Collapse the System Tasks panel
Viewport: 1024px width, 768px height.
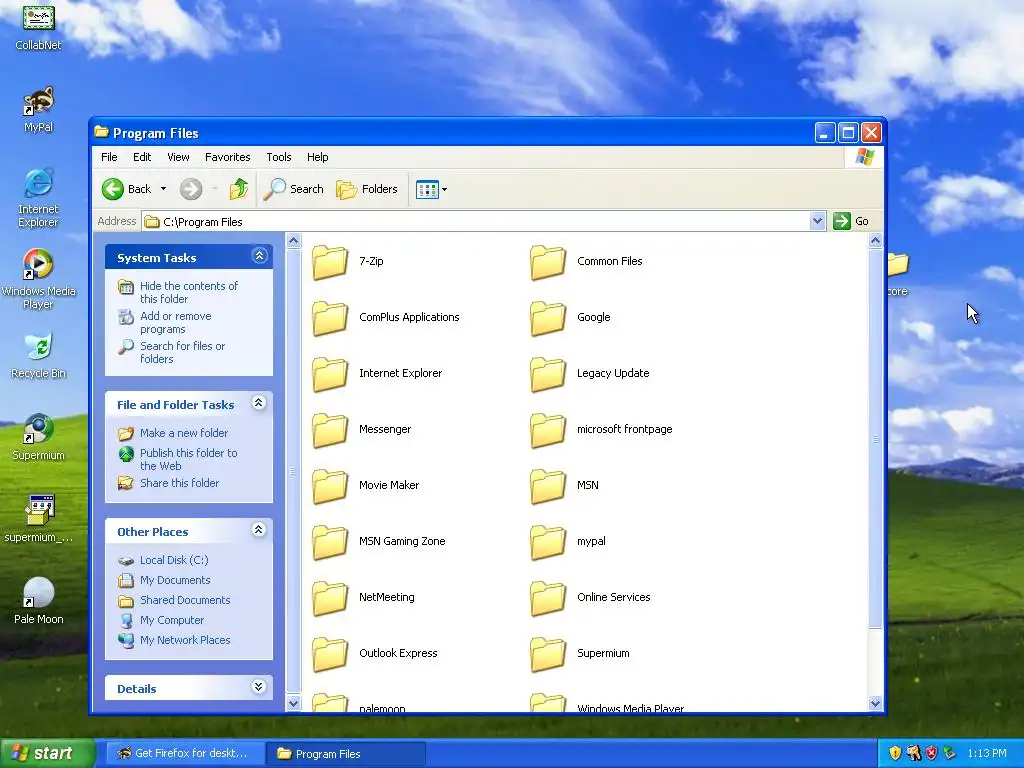259,256
